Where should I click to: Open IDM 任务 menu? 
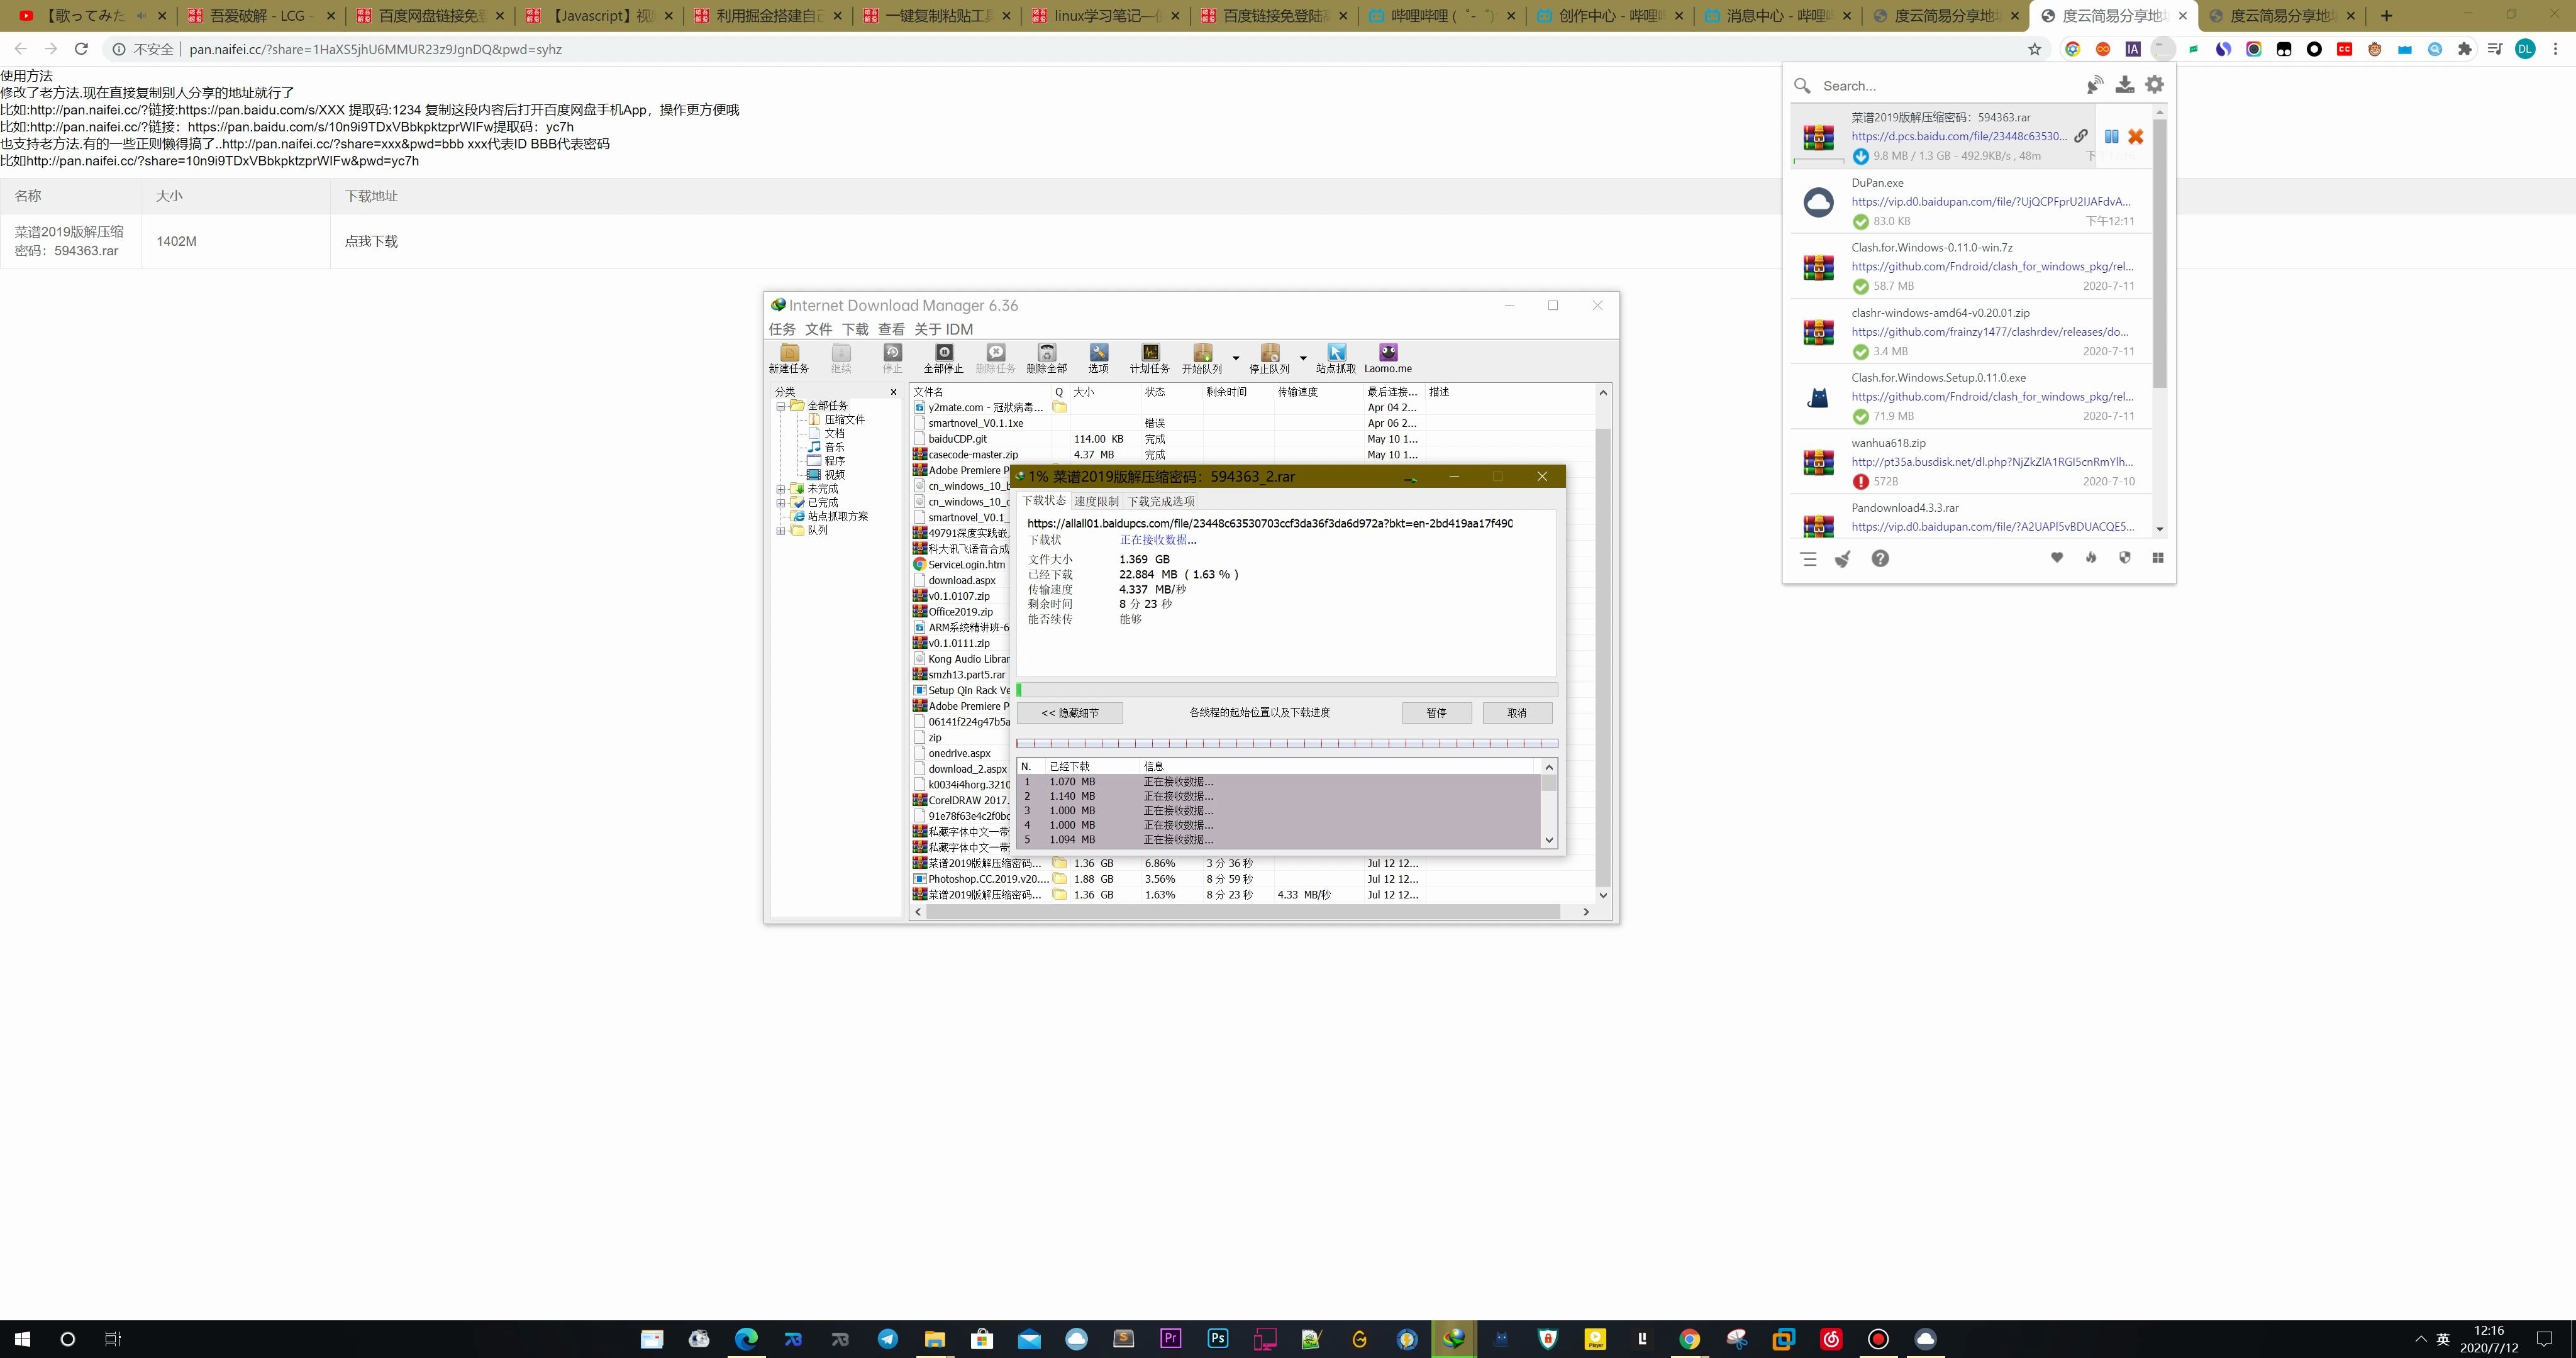pyautogui.click(x=782, y=329)
